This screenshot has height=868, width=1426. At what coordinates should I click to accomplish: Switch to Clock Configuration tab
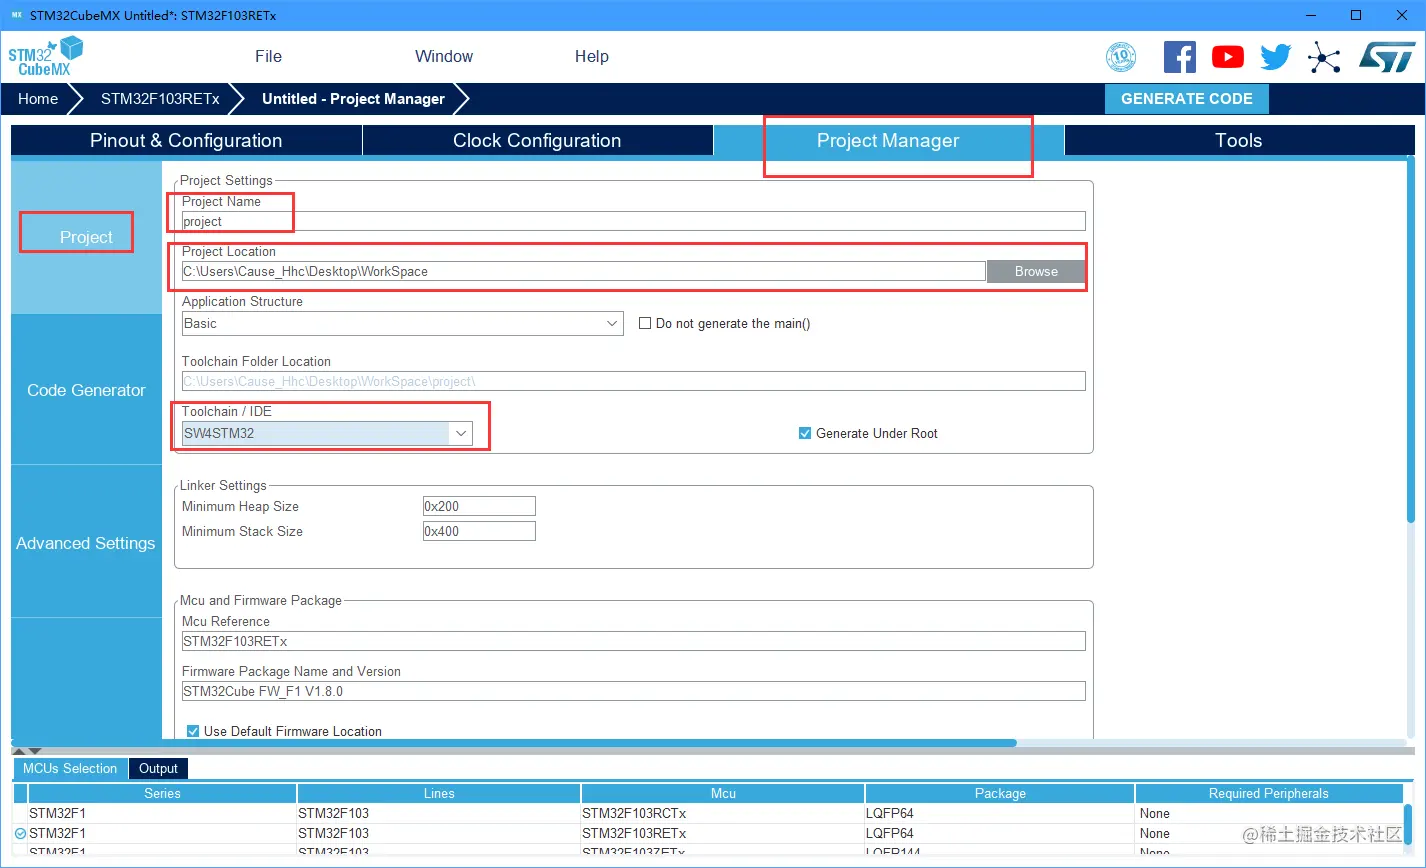click(537, 140)
